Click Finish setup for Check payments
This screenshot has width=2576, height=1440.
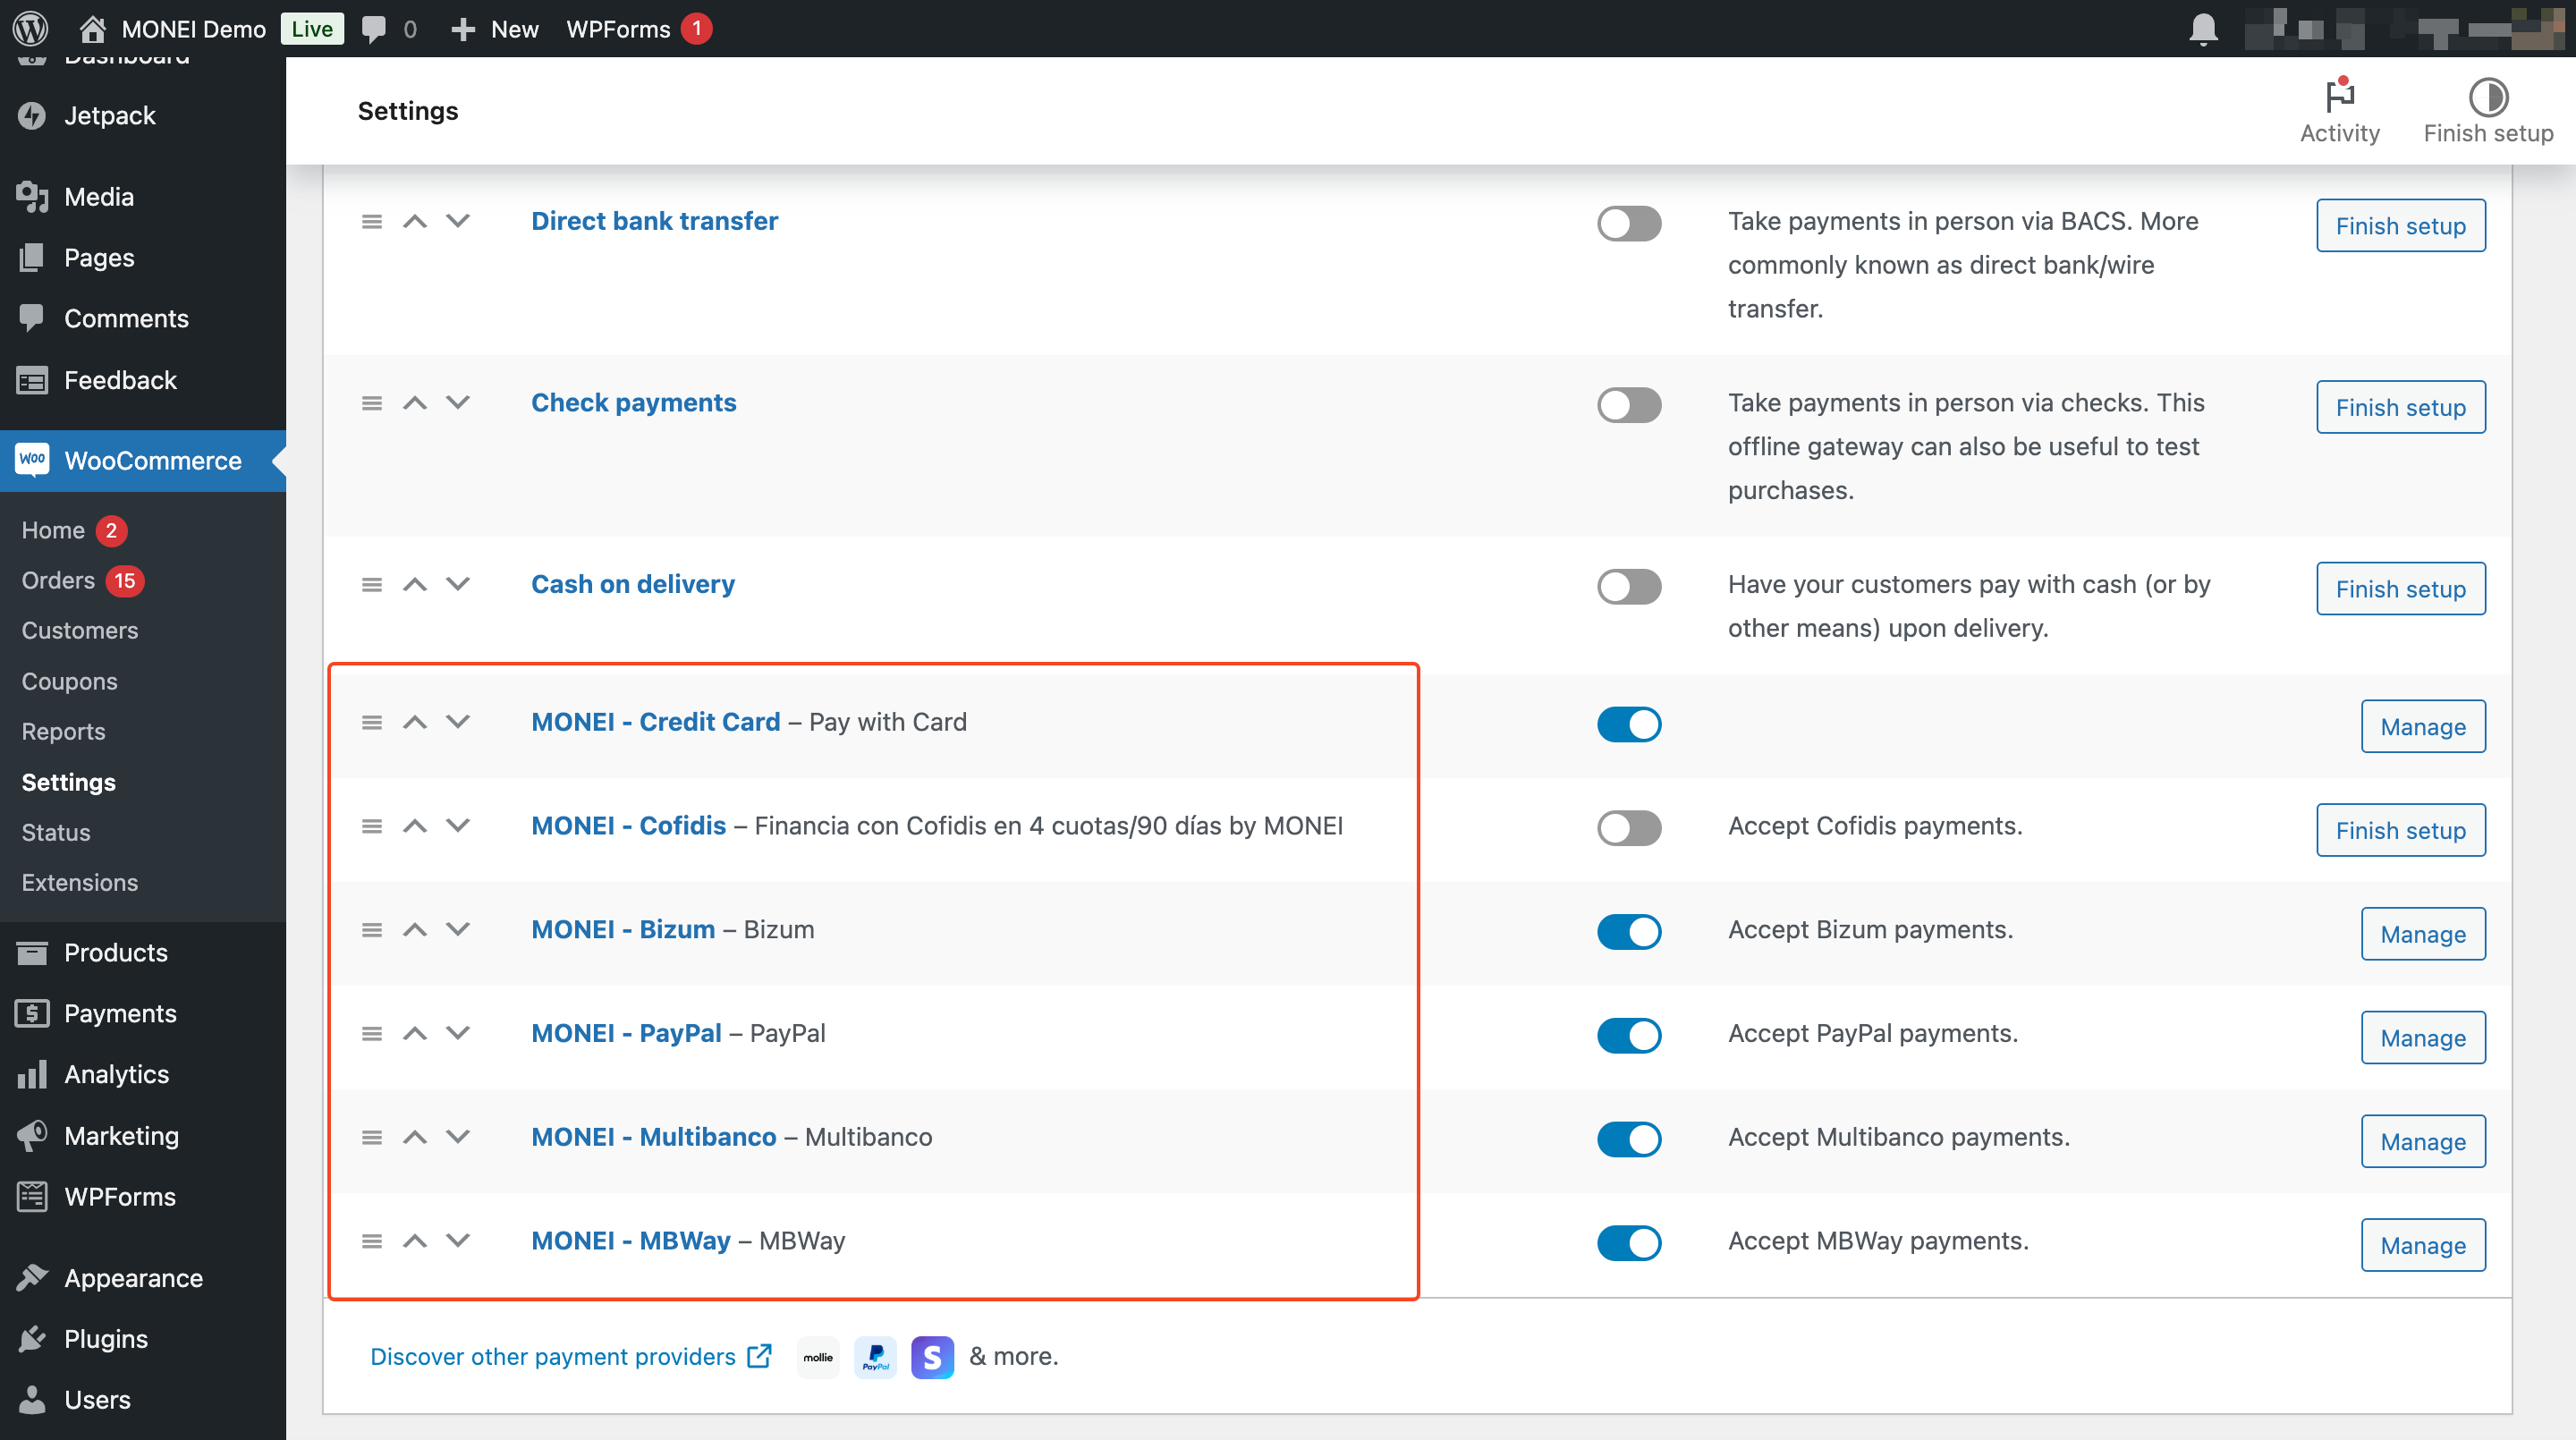pyautogui.click(x=2401, y=407)
